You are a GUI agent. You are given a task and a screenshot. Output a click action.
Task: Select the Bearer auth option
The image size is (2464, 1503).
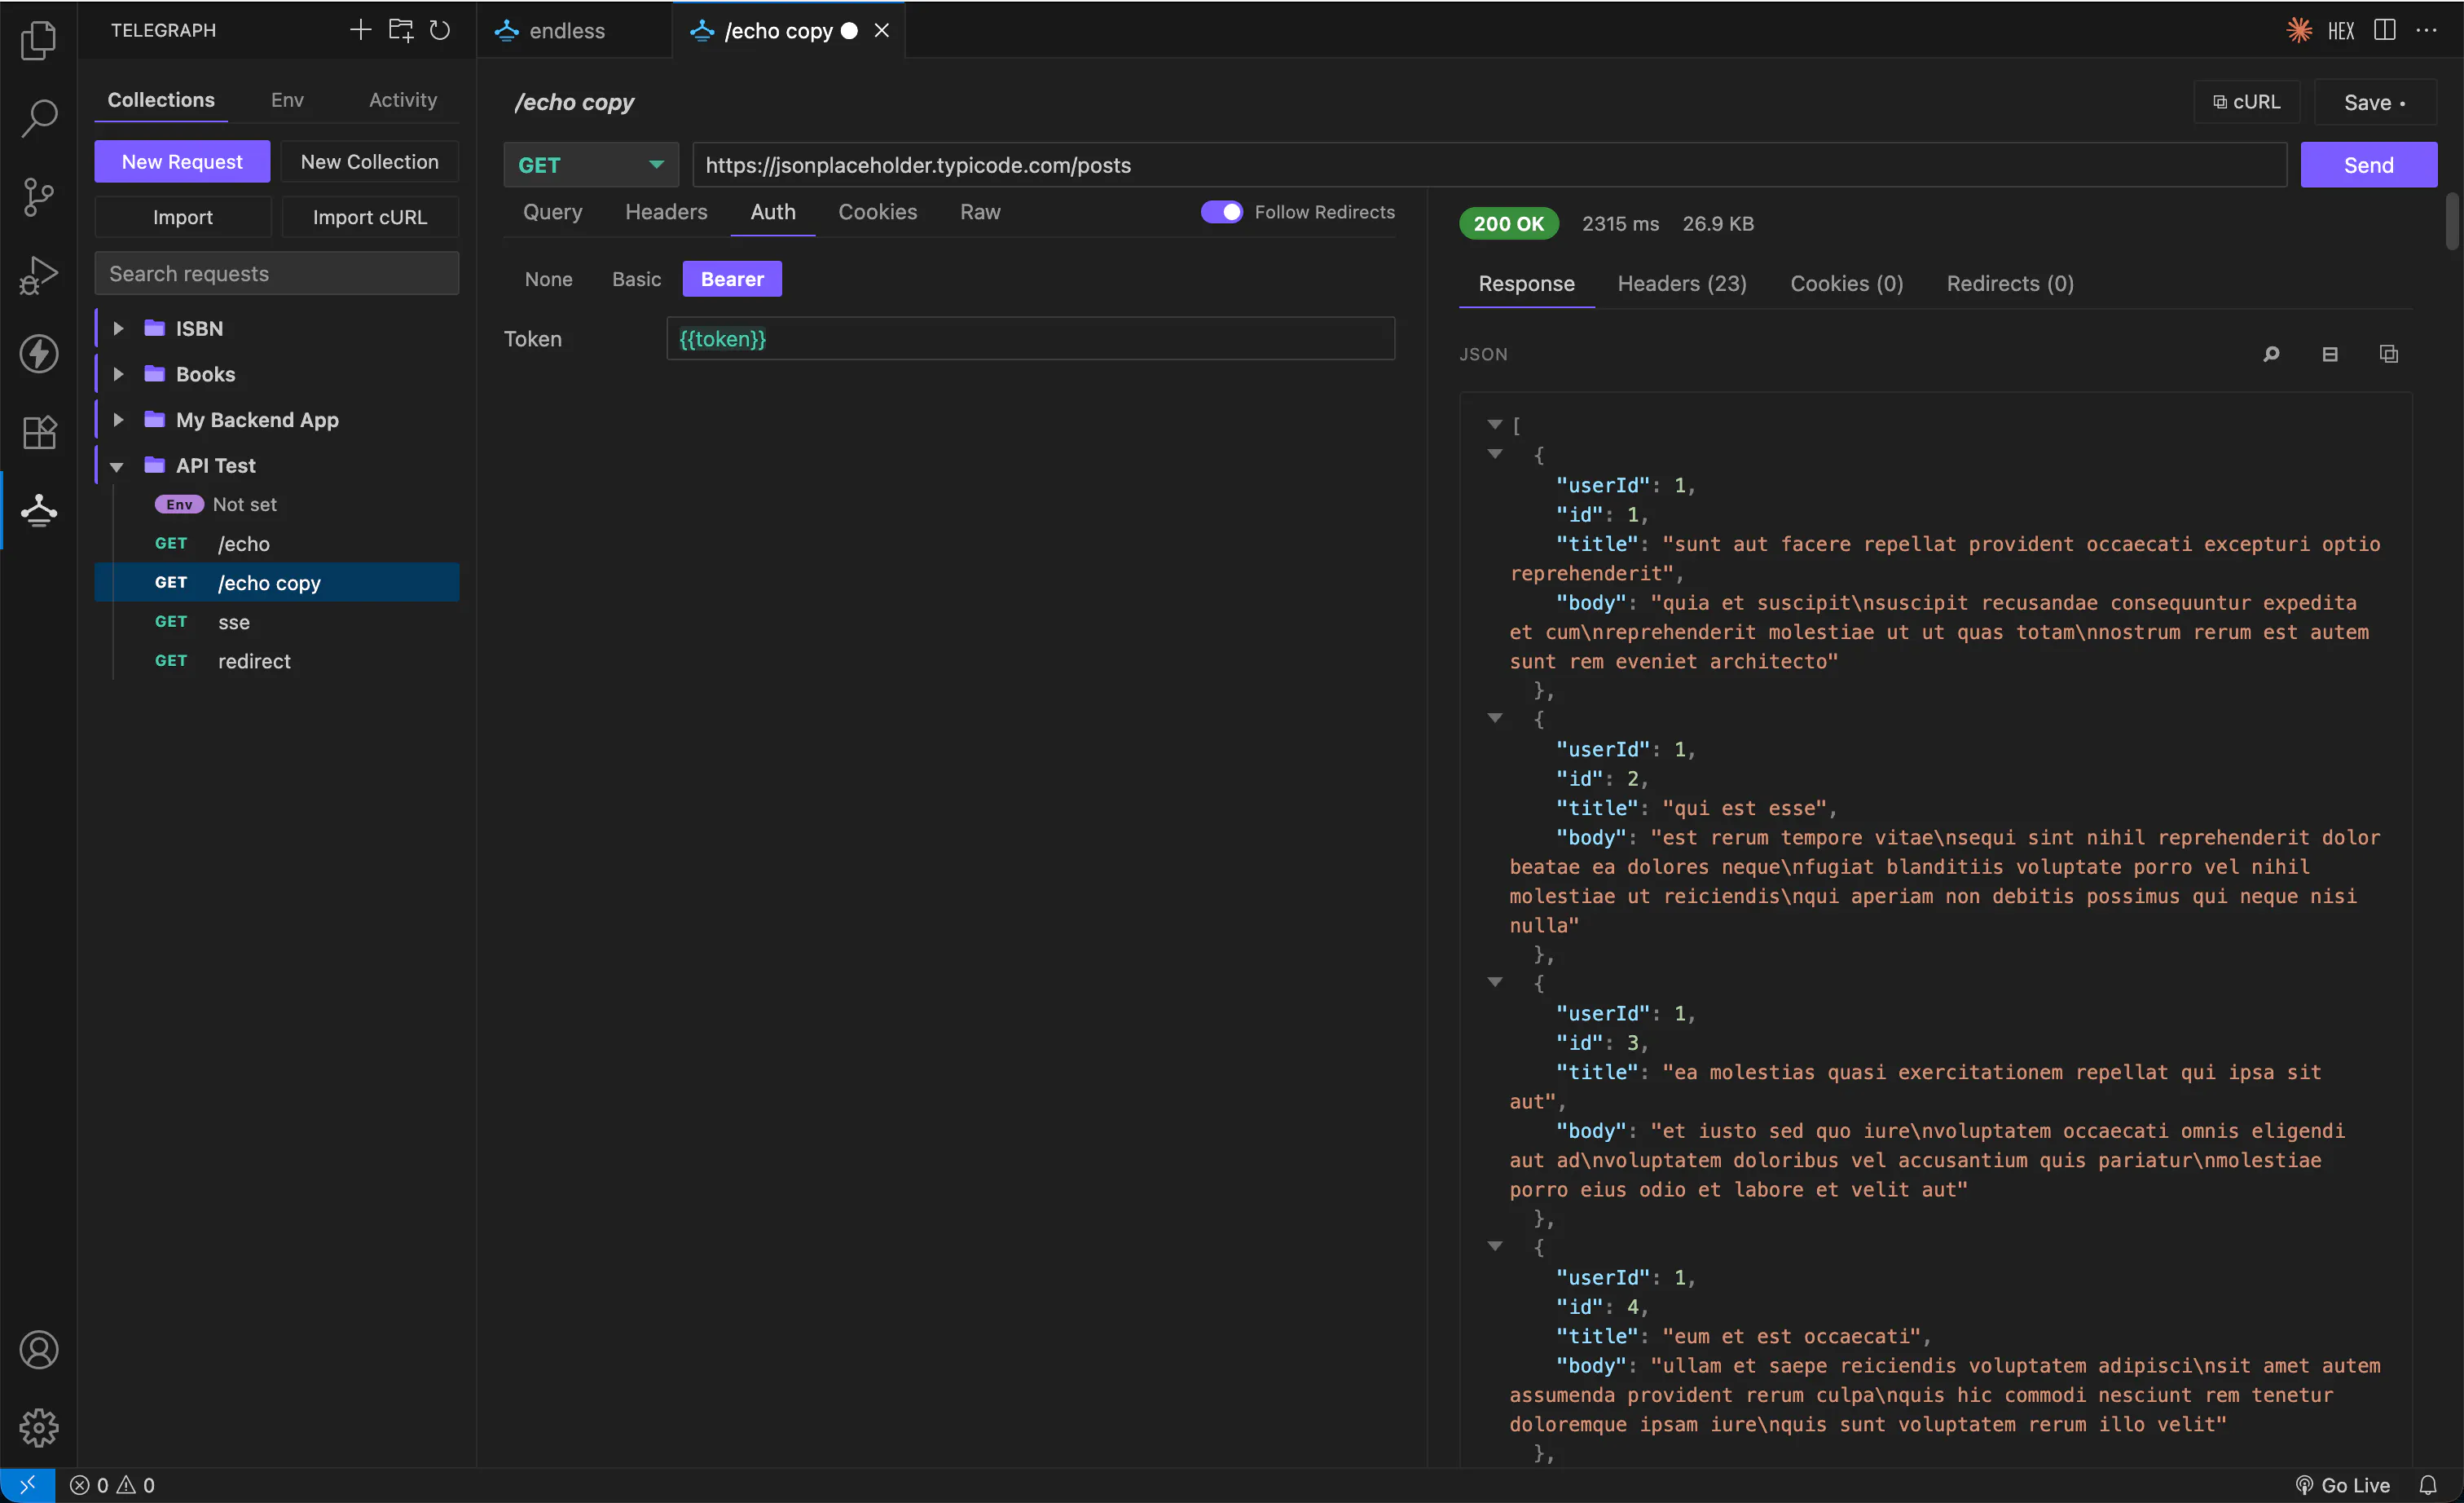[732, 279]
